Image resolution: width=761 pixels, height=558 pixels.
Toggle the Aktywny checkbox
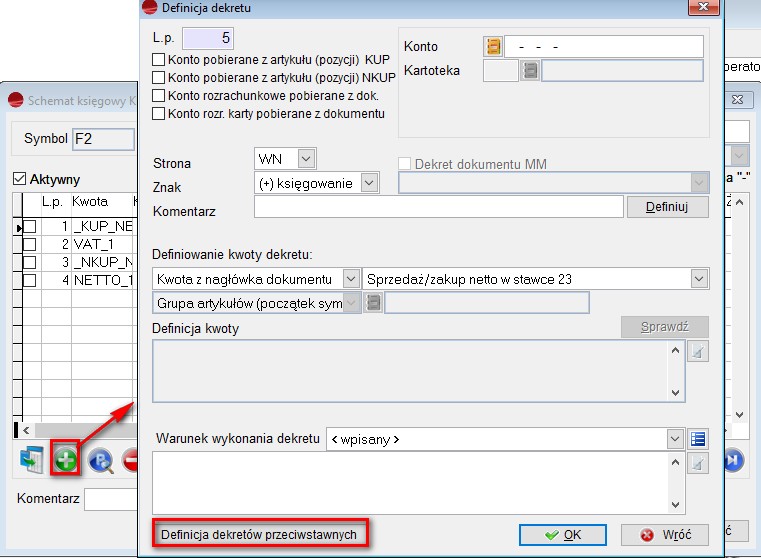click(x=19, y=179)
